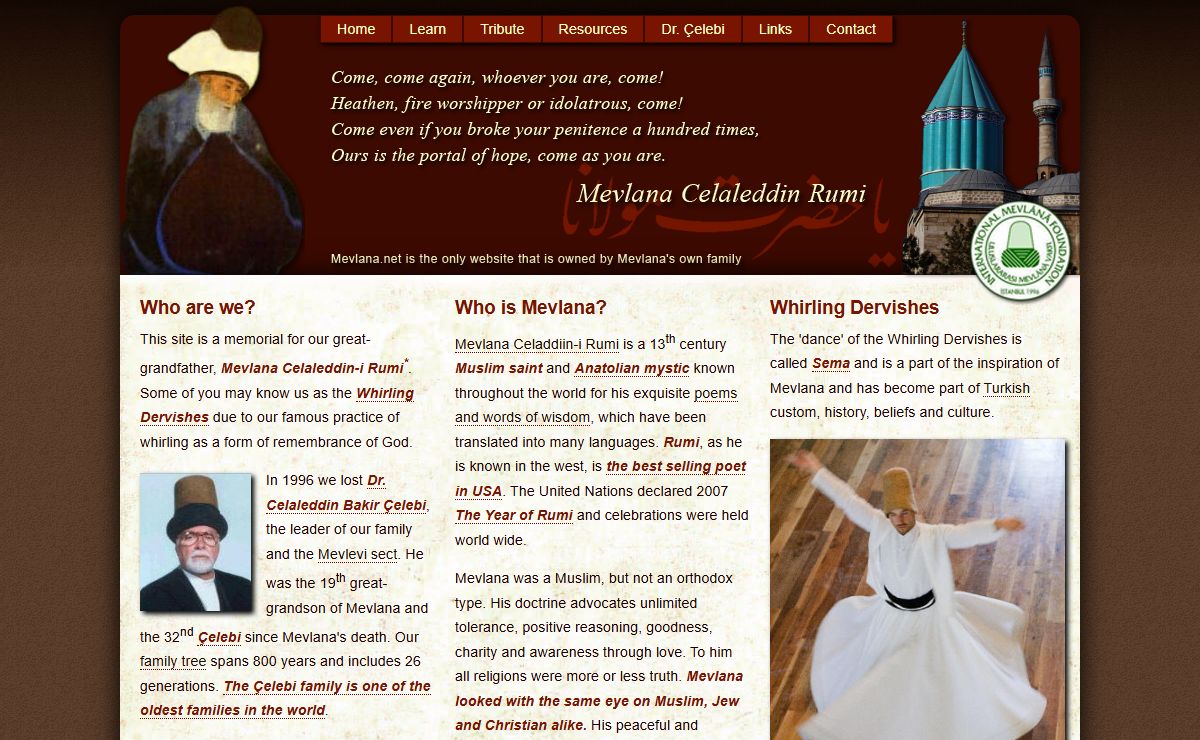Open the Dr. Çelebi portrait photo
Viewport: 1200px width, 740px height.
point(196,542)
